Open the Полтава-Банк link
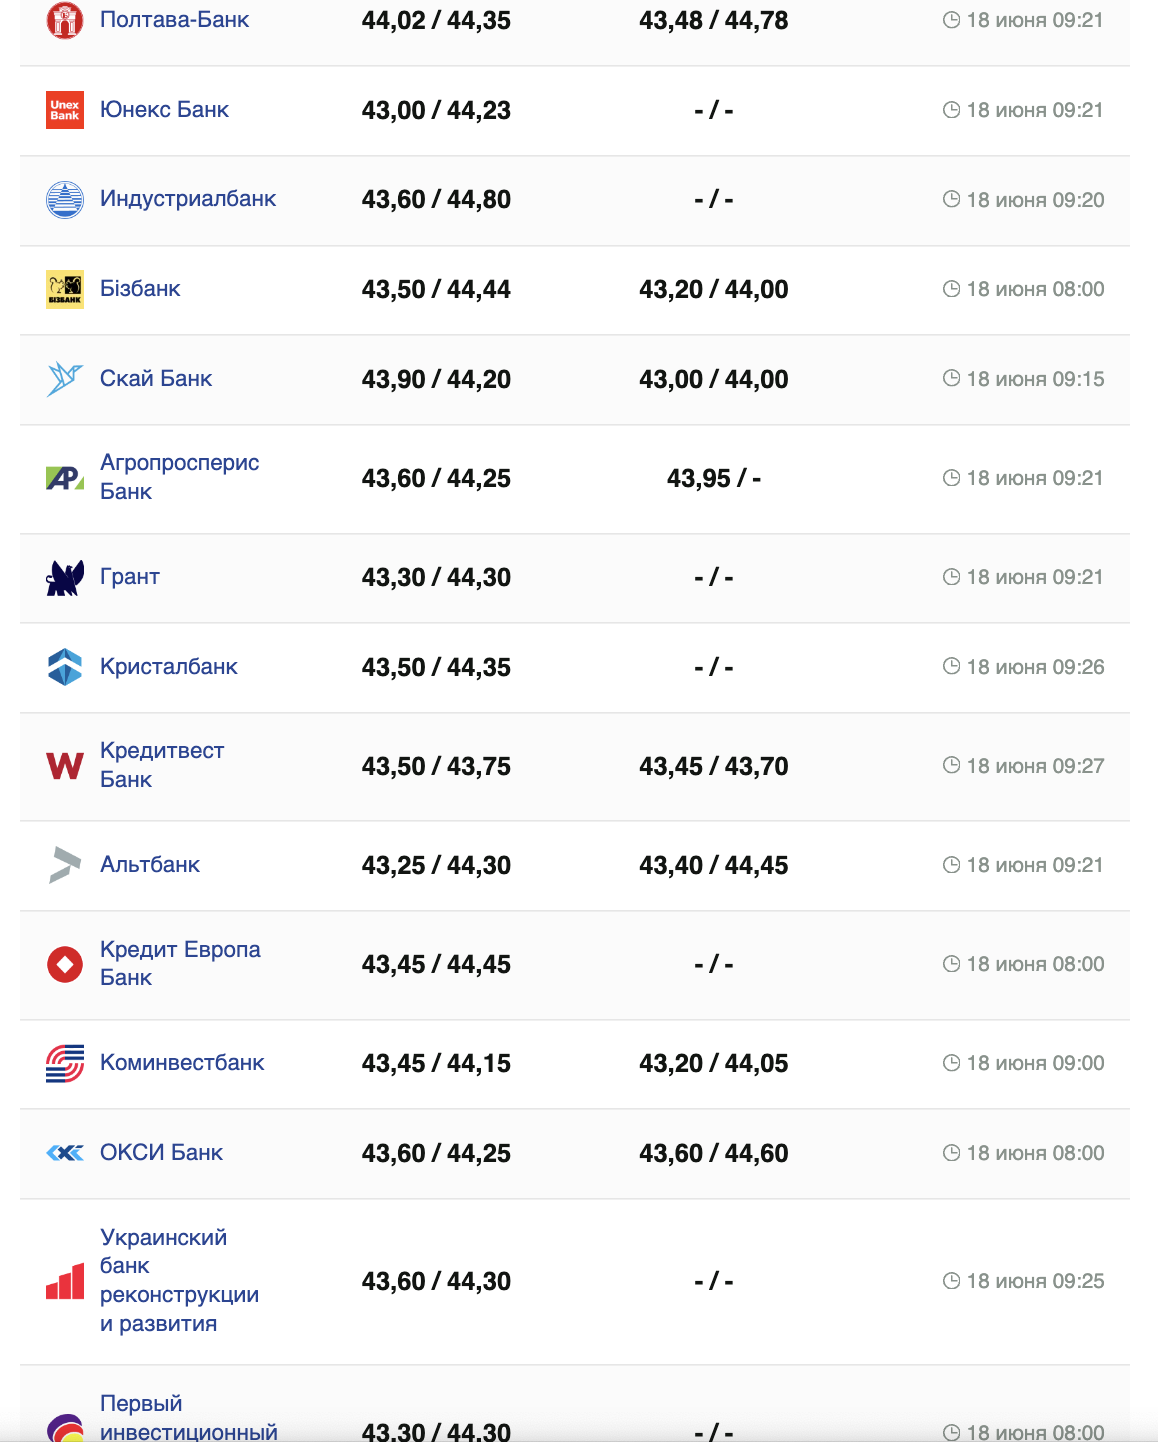The width and height of the screenshot is (1158, 1442). [174, 20]
